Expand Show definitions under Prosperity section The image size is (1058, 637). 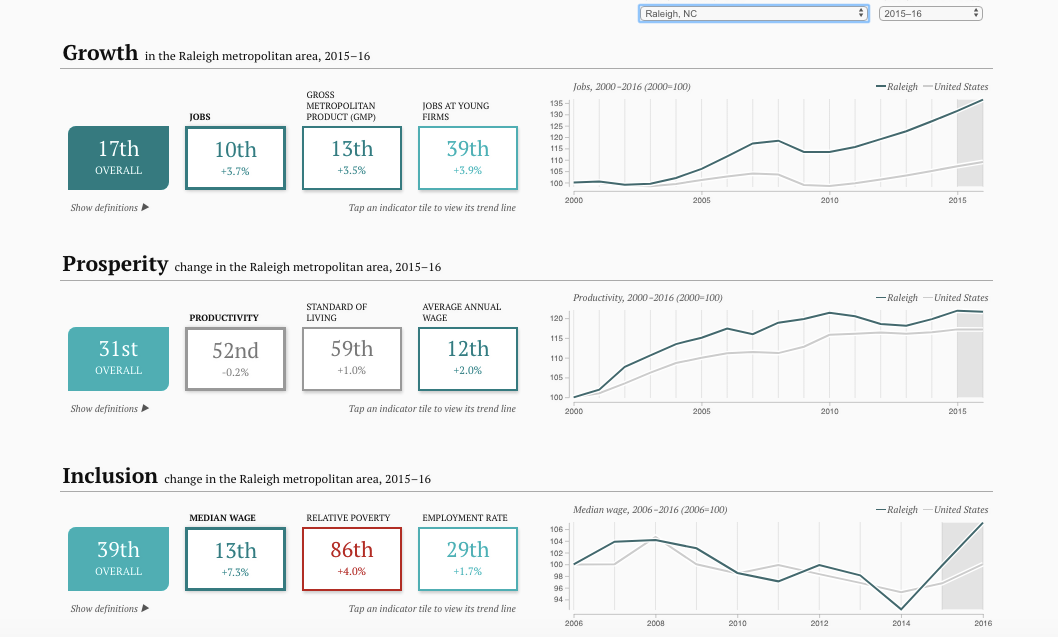click(x=109, y=408)
